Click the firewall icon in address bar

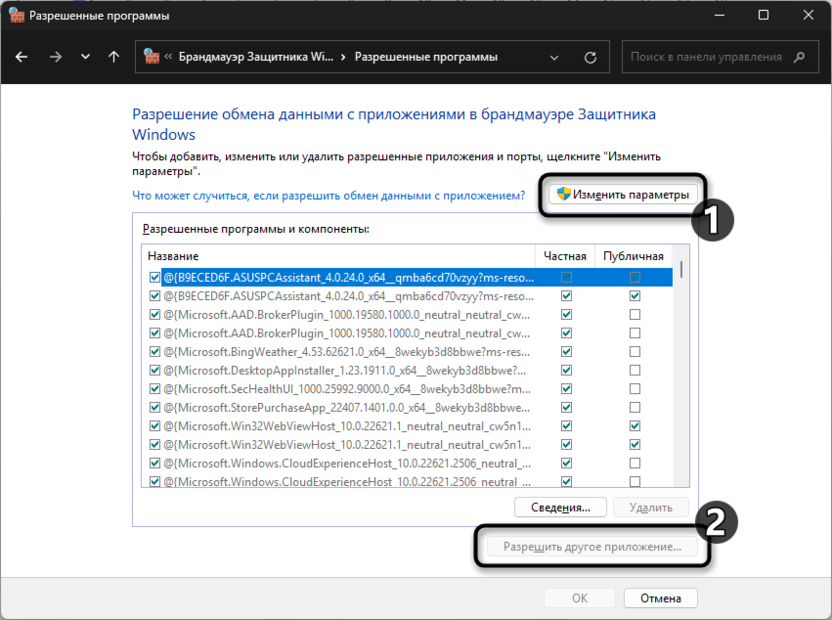tap(151, 57)
